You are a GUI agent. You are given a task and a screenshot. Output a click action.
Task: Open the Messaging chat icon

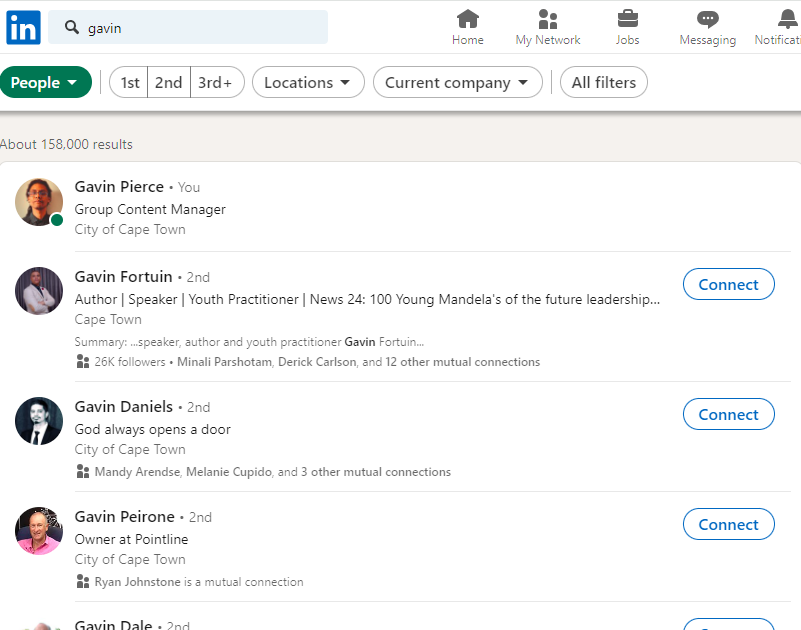tap(708, 19)
